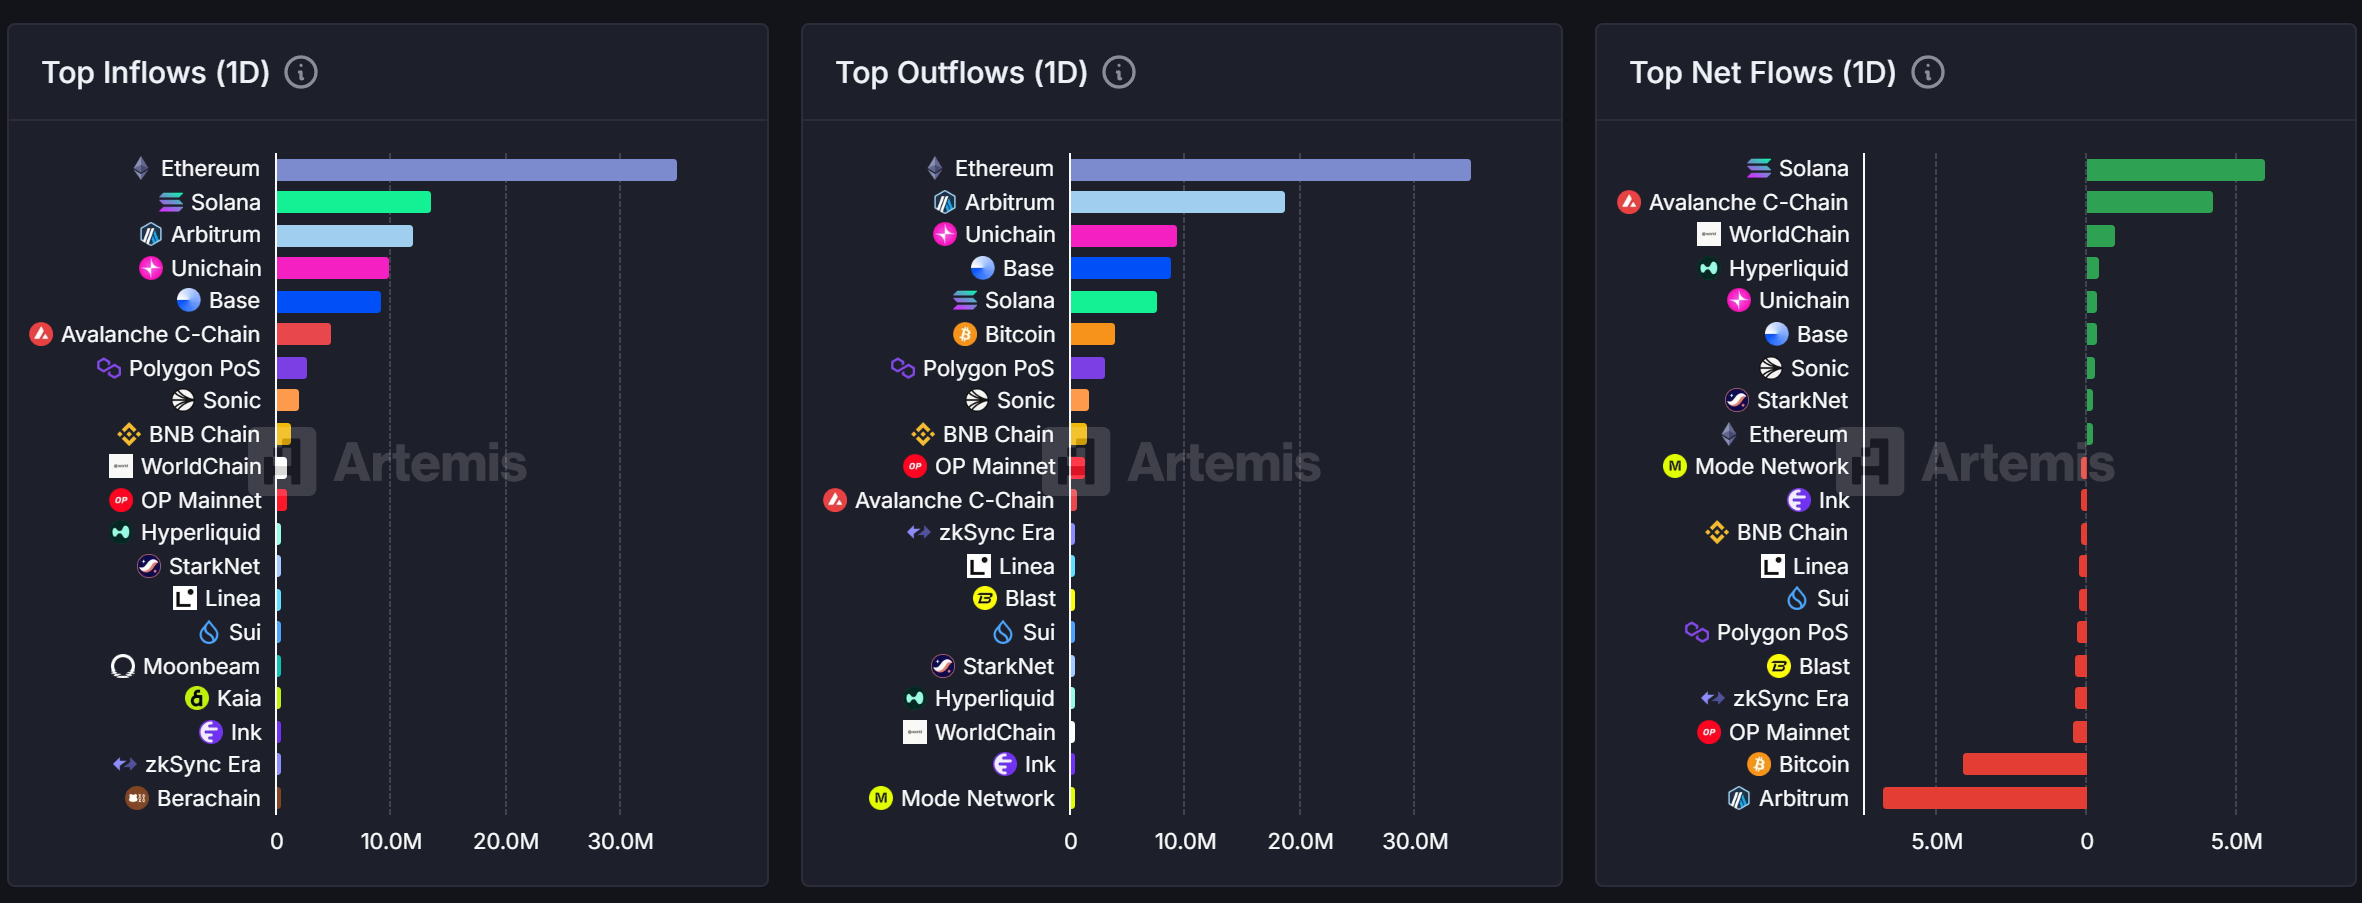Viewport: 2362px width, 903px height.
Task: Click the Ethereum bar in Top Inflows chart
Action: pos(476,170)
